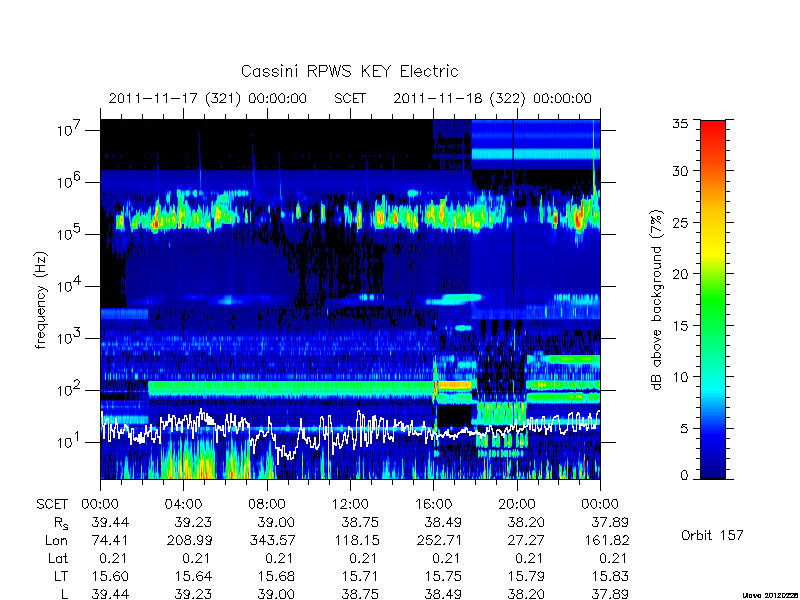Select the end date label "2011-11-18 (322) 00:00:00"

pos(492,98)
